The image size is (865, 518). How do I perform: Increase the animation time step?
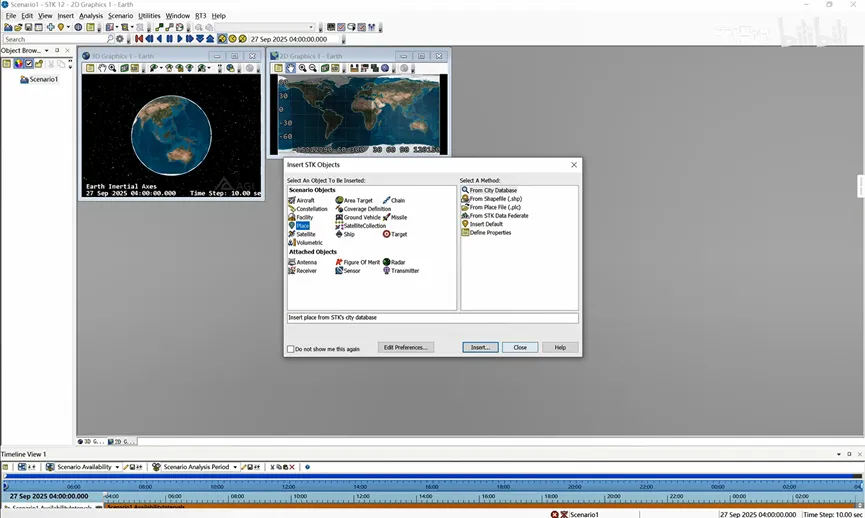click(x=210, y=39)
